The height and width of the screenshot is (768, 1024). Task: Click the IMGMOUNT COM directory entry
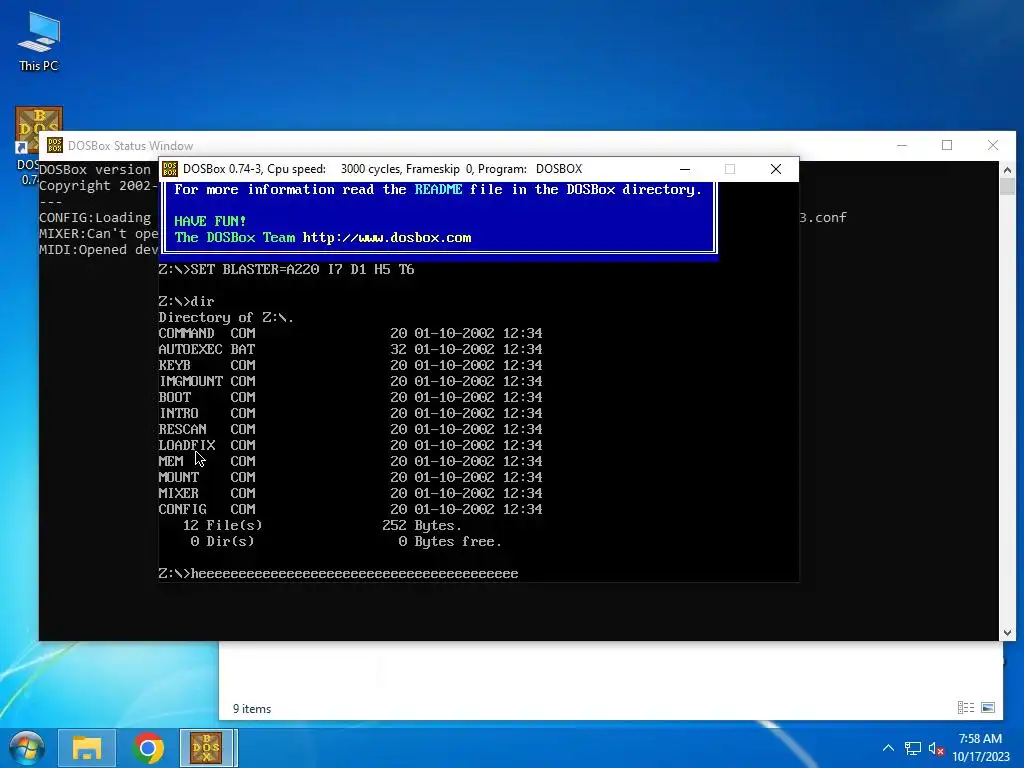(350, 381)
